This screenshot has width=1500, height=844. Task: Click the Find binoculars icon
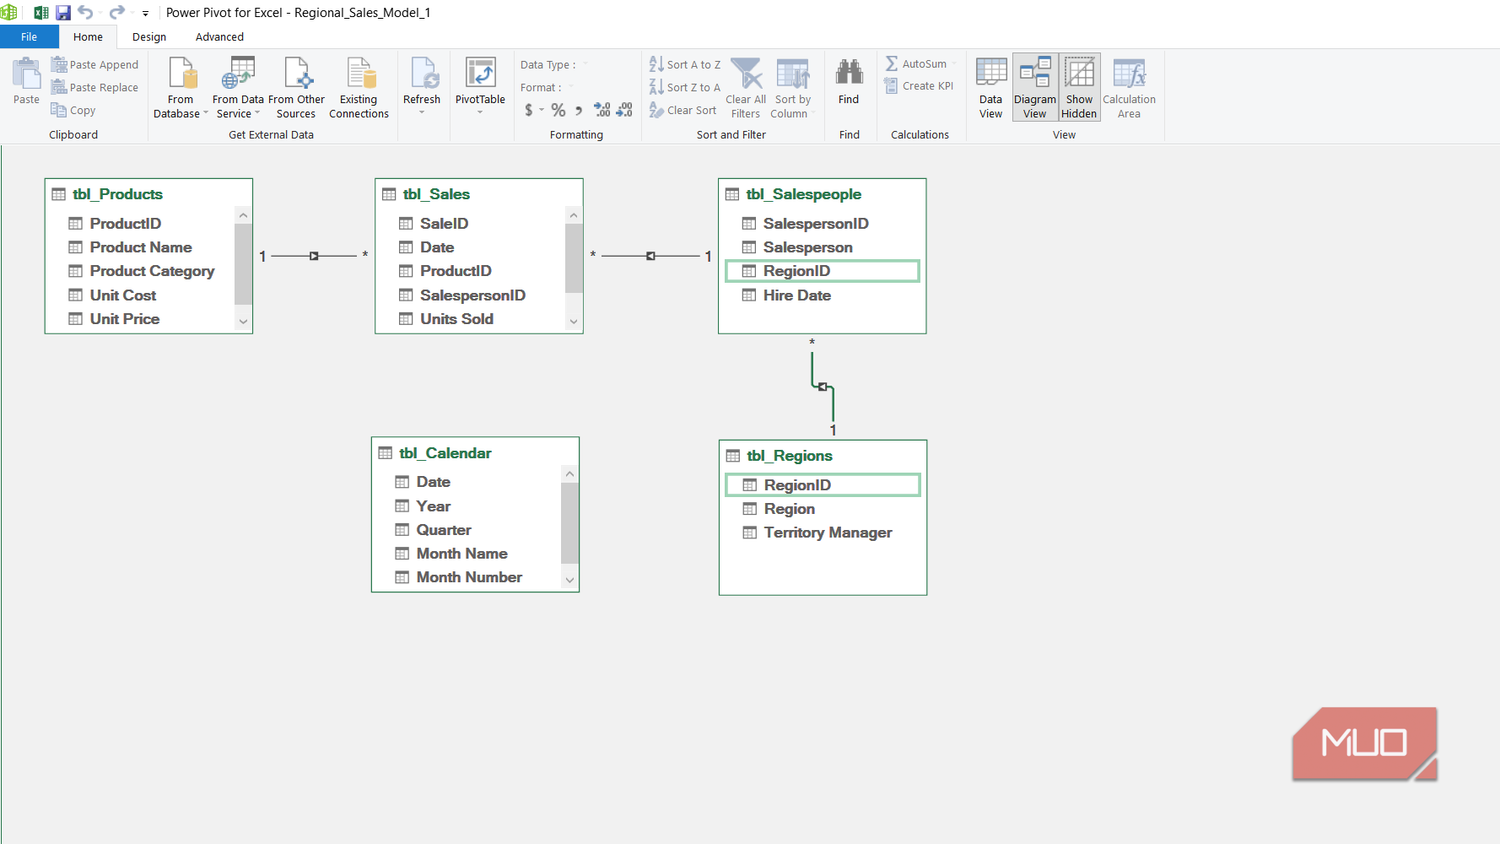[849, 73]
